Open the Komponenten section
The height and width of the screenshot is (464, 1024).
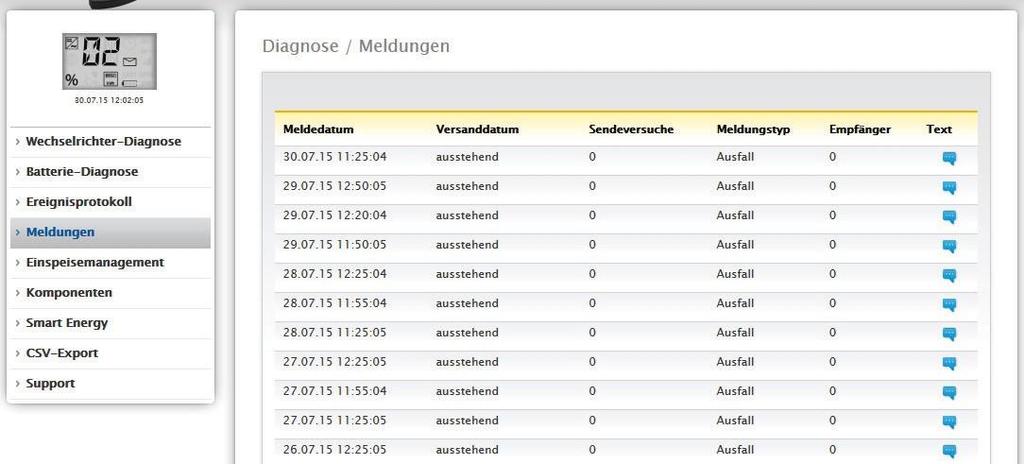[69, 293]
